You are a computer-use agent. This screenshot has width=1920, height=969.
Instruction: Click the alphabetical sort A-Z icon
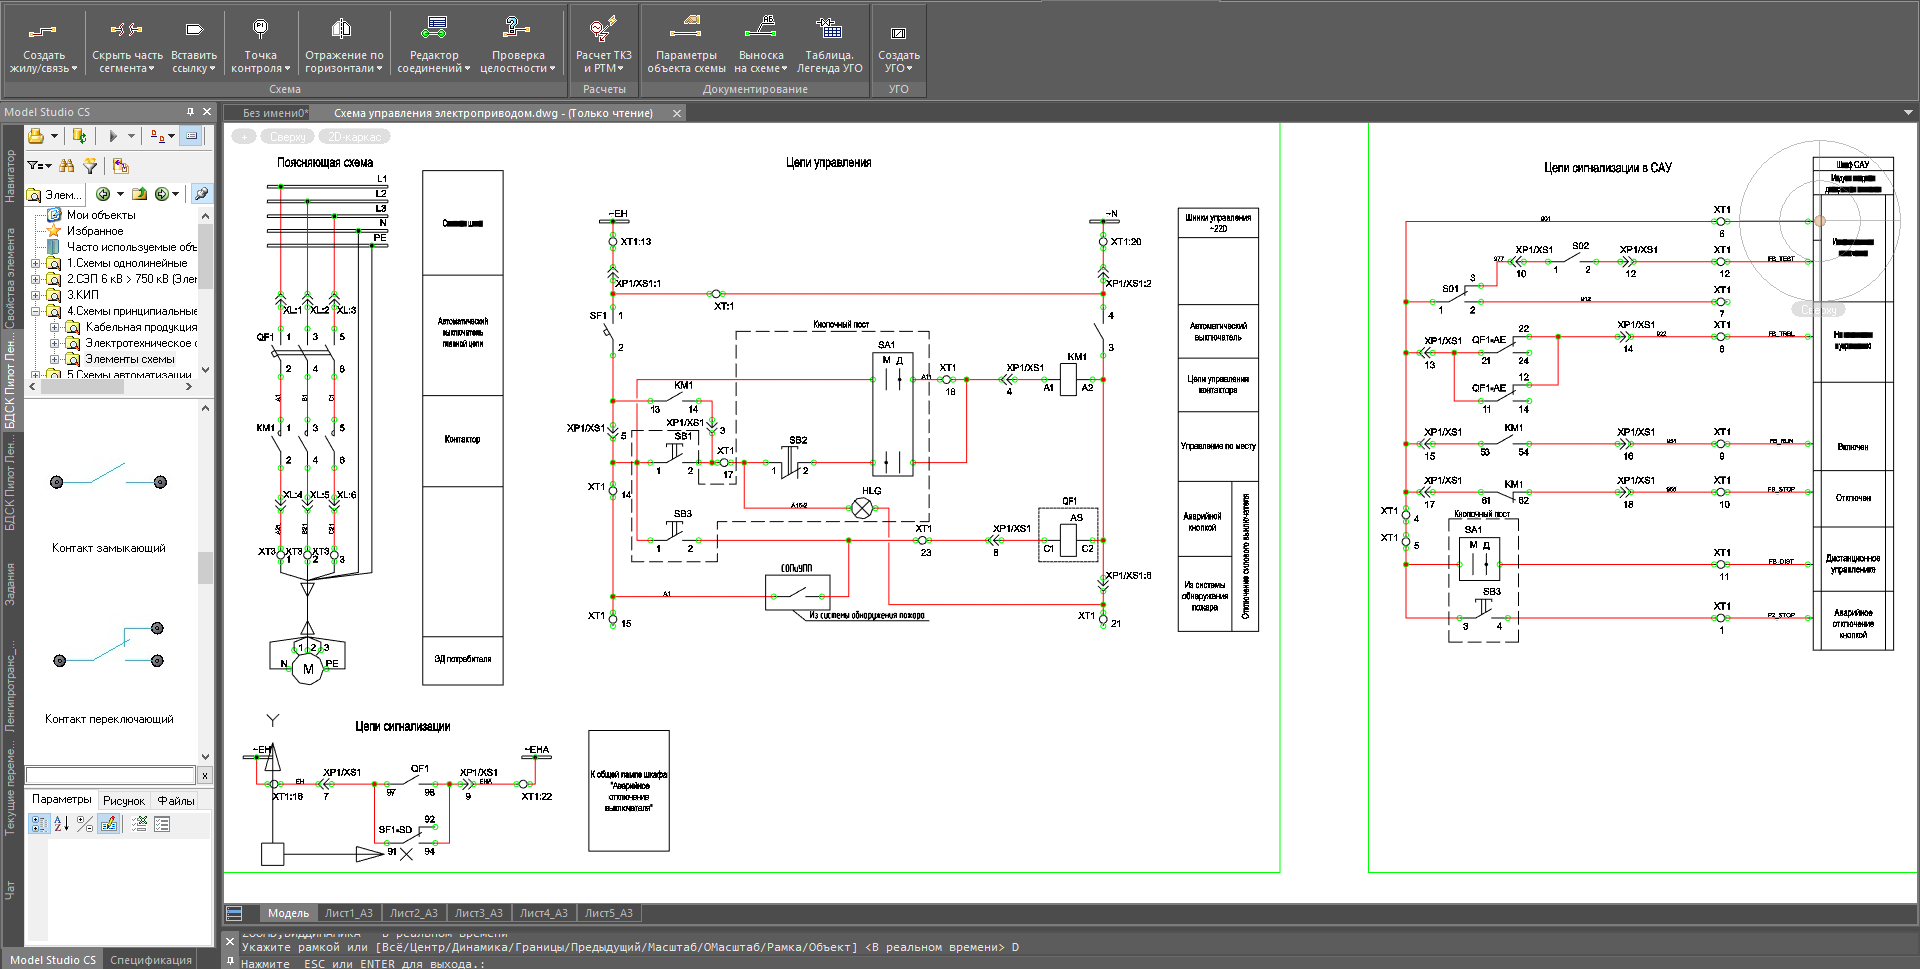pos(61,824)
